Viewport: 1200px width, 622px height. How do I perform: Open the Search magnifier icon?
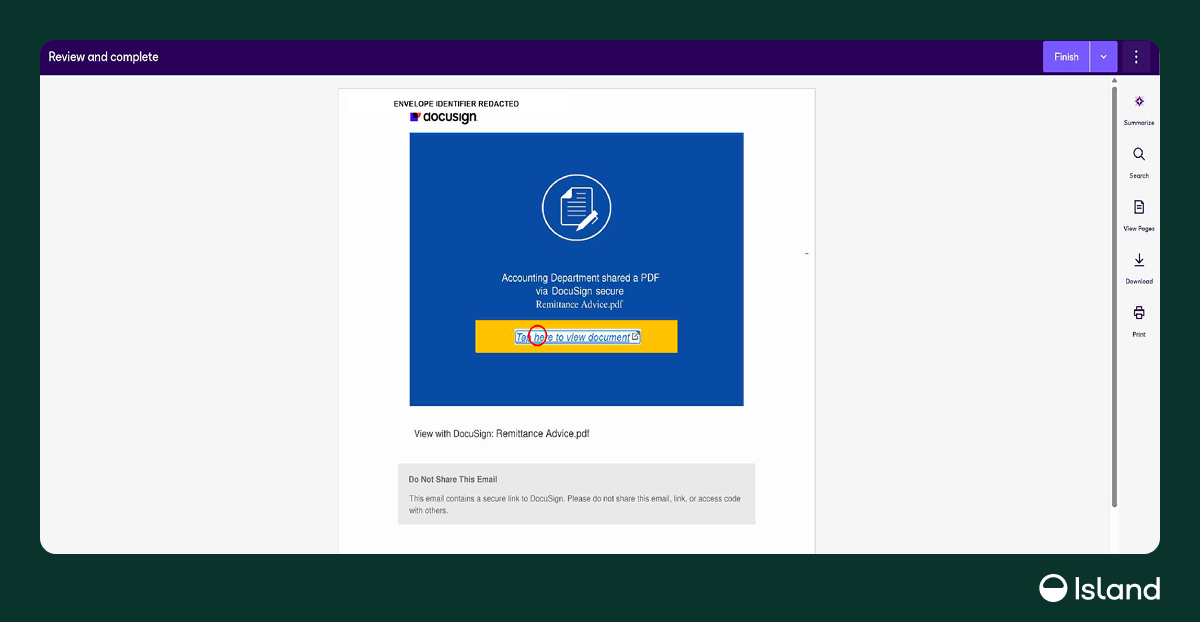click(1139, 154)
